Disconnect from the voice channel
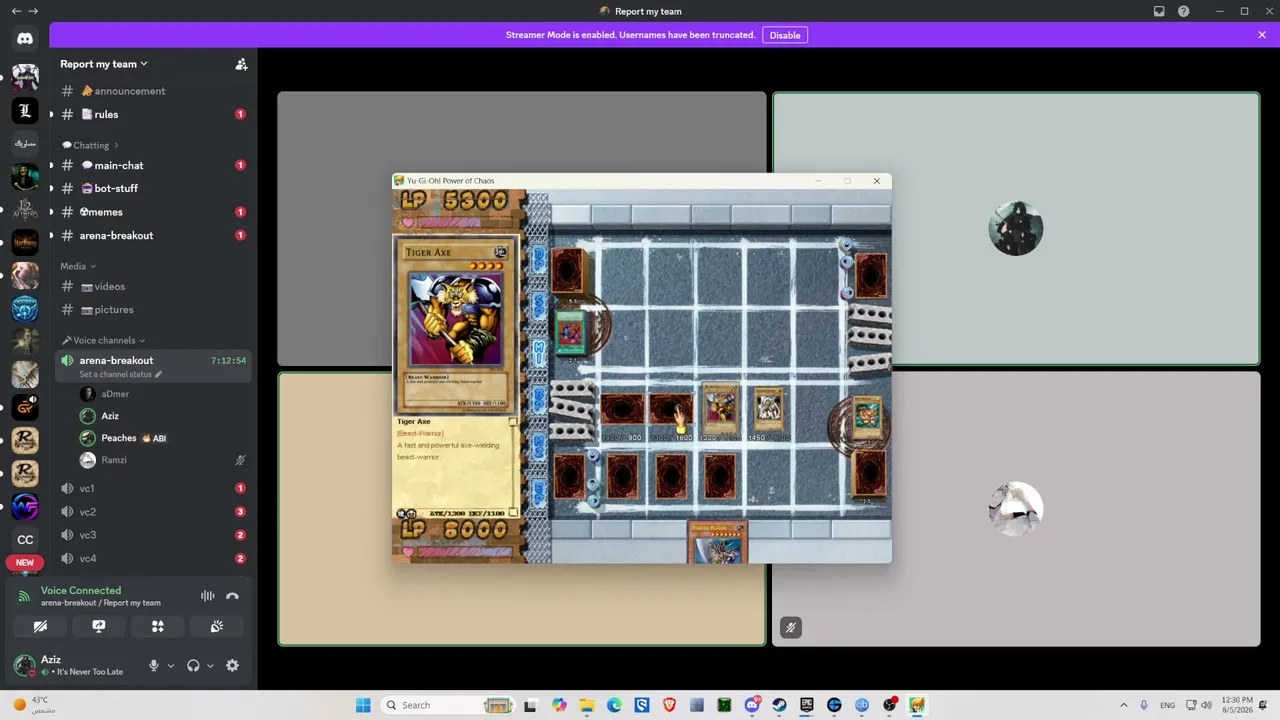The image size is (1280, 720). pyautogui.click(x=232, y=596)
